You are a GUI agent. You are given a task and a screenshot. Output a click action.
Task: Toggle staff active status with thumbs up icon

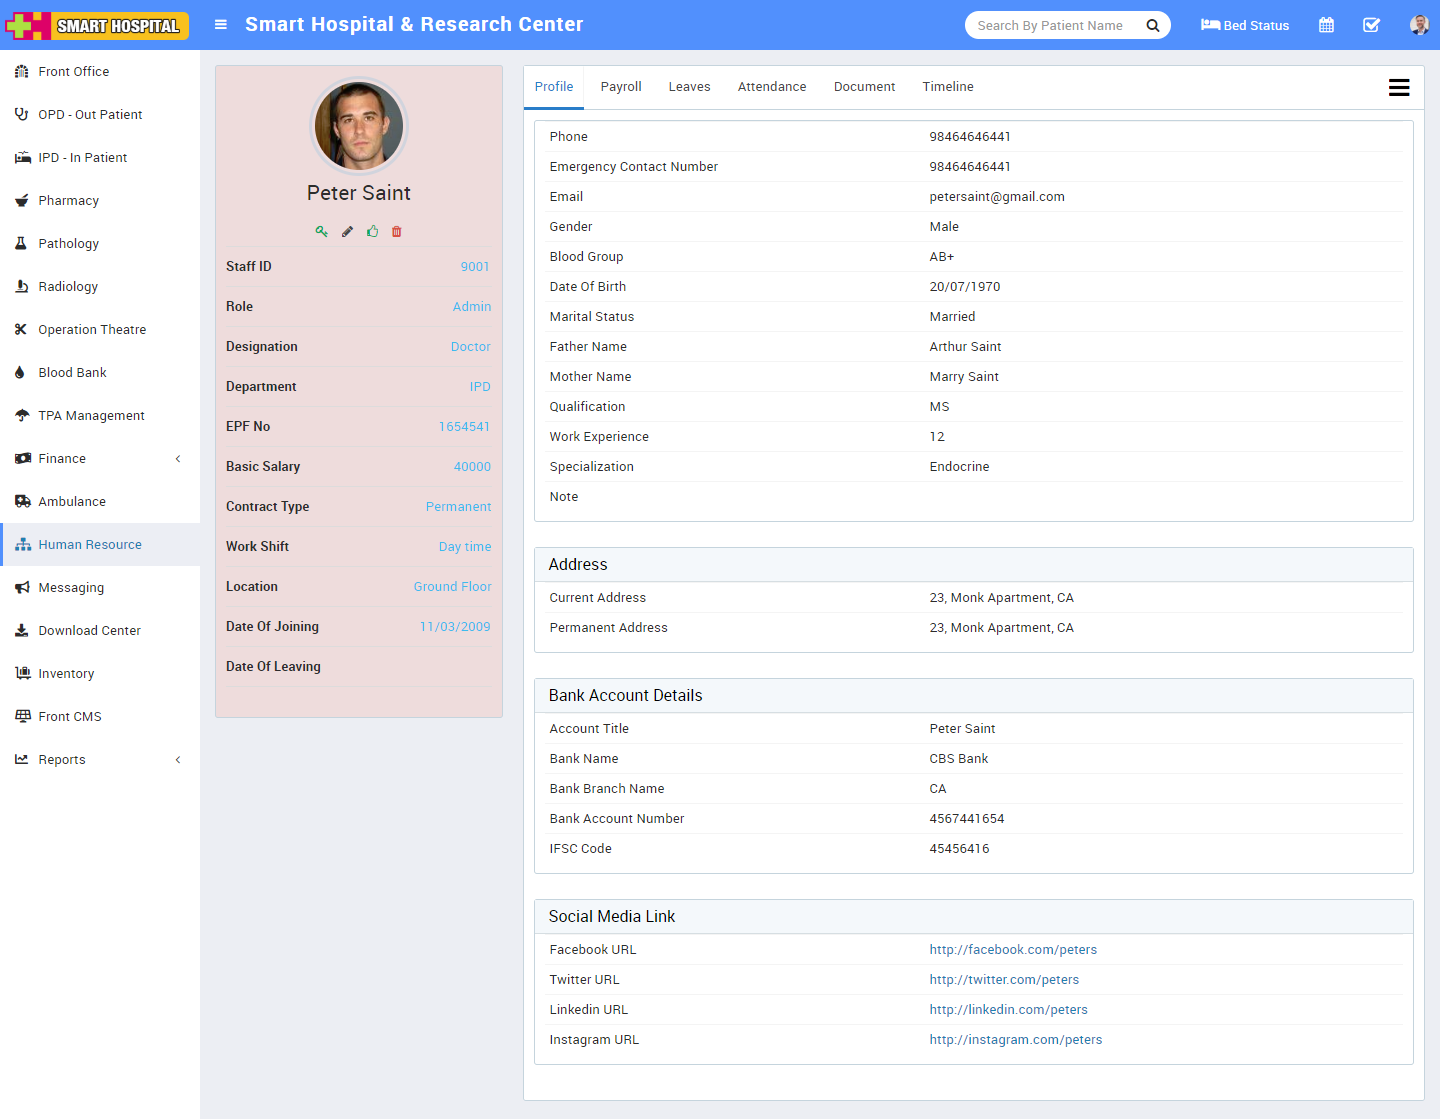(372, 231)
